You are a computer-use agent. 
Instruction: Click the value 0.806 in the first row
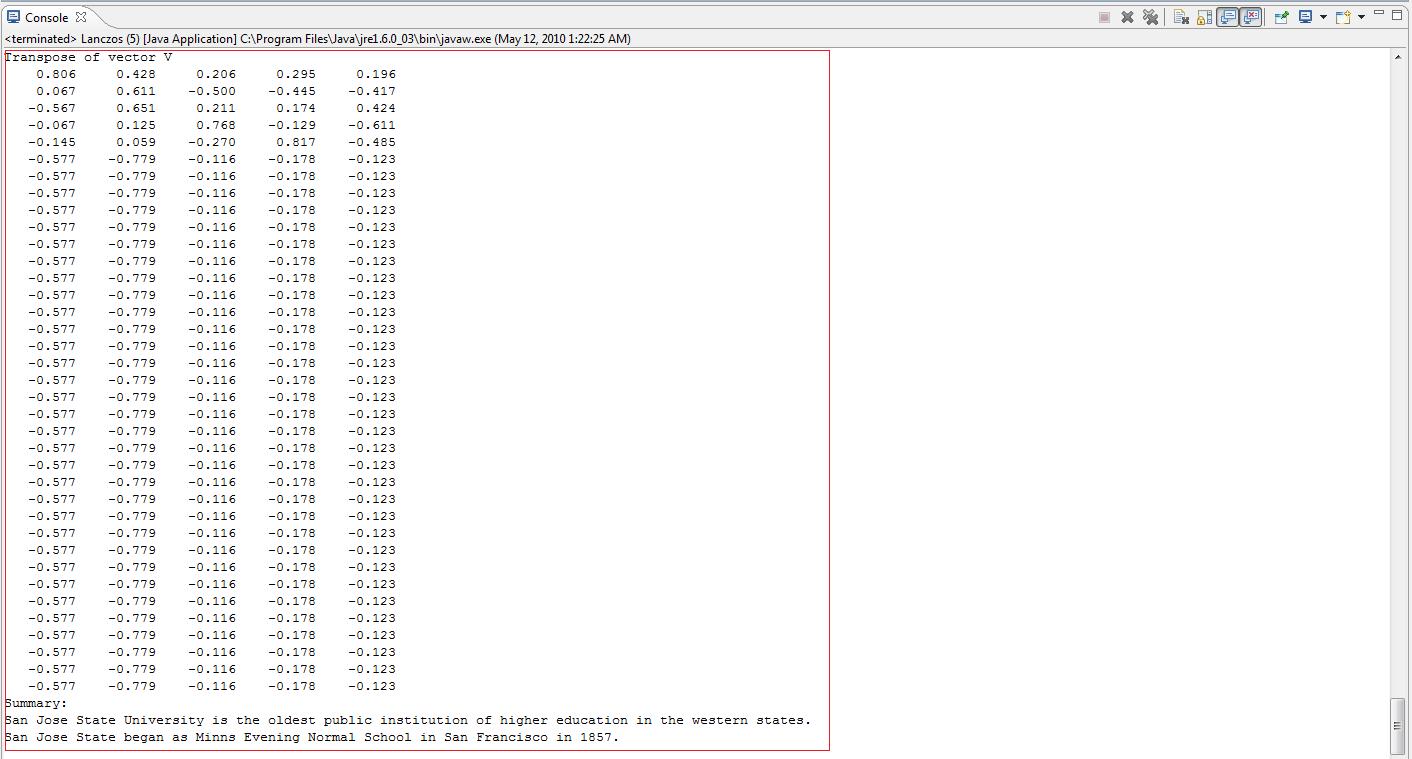point(56,74)
